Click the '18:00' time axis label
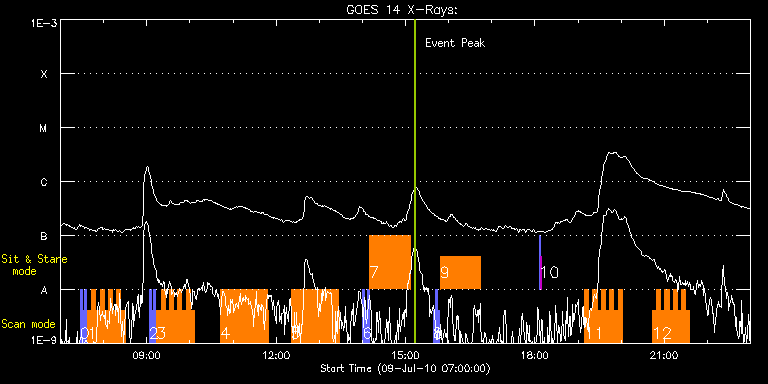The width and height of the screenshot is (768, 384). 535,355
